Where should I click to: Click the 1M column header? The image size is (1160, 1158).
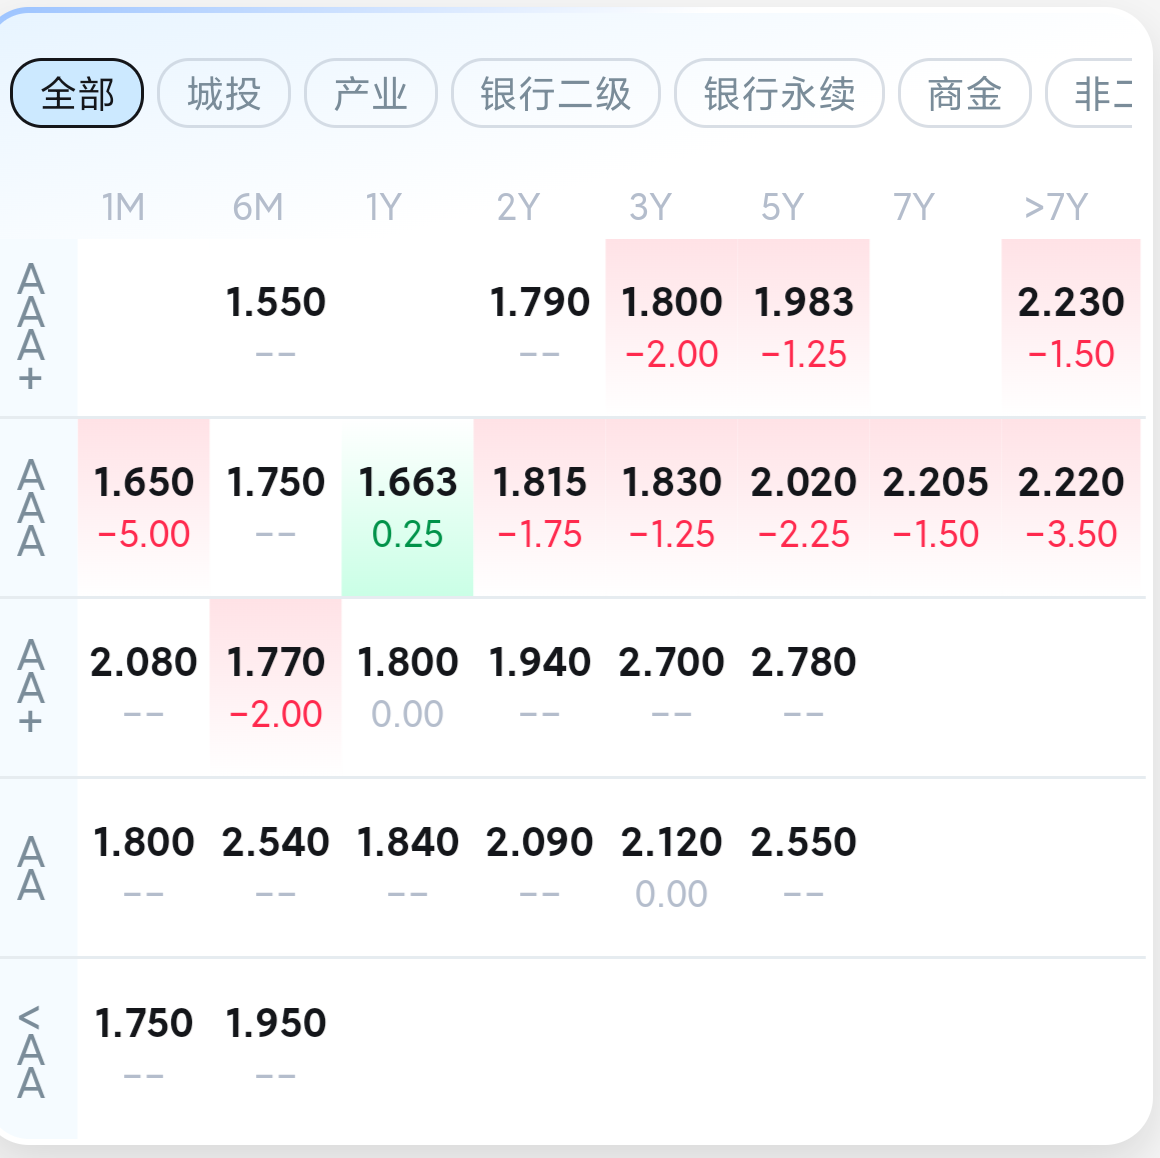[x=123, y=207]
